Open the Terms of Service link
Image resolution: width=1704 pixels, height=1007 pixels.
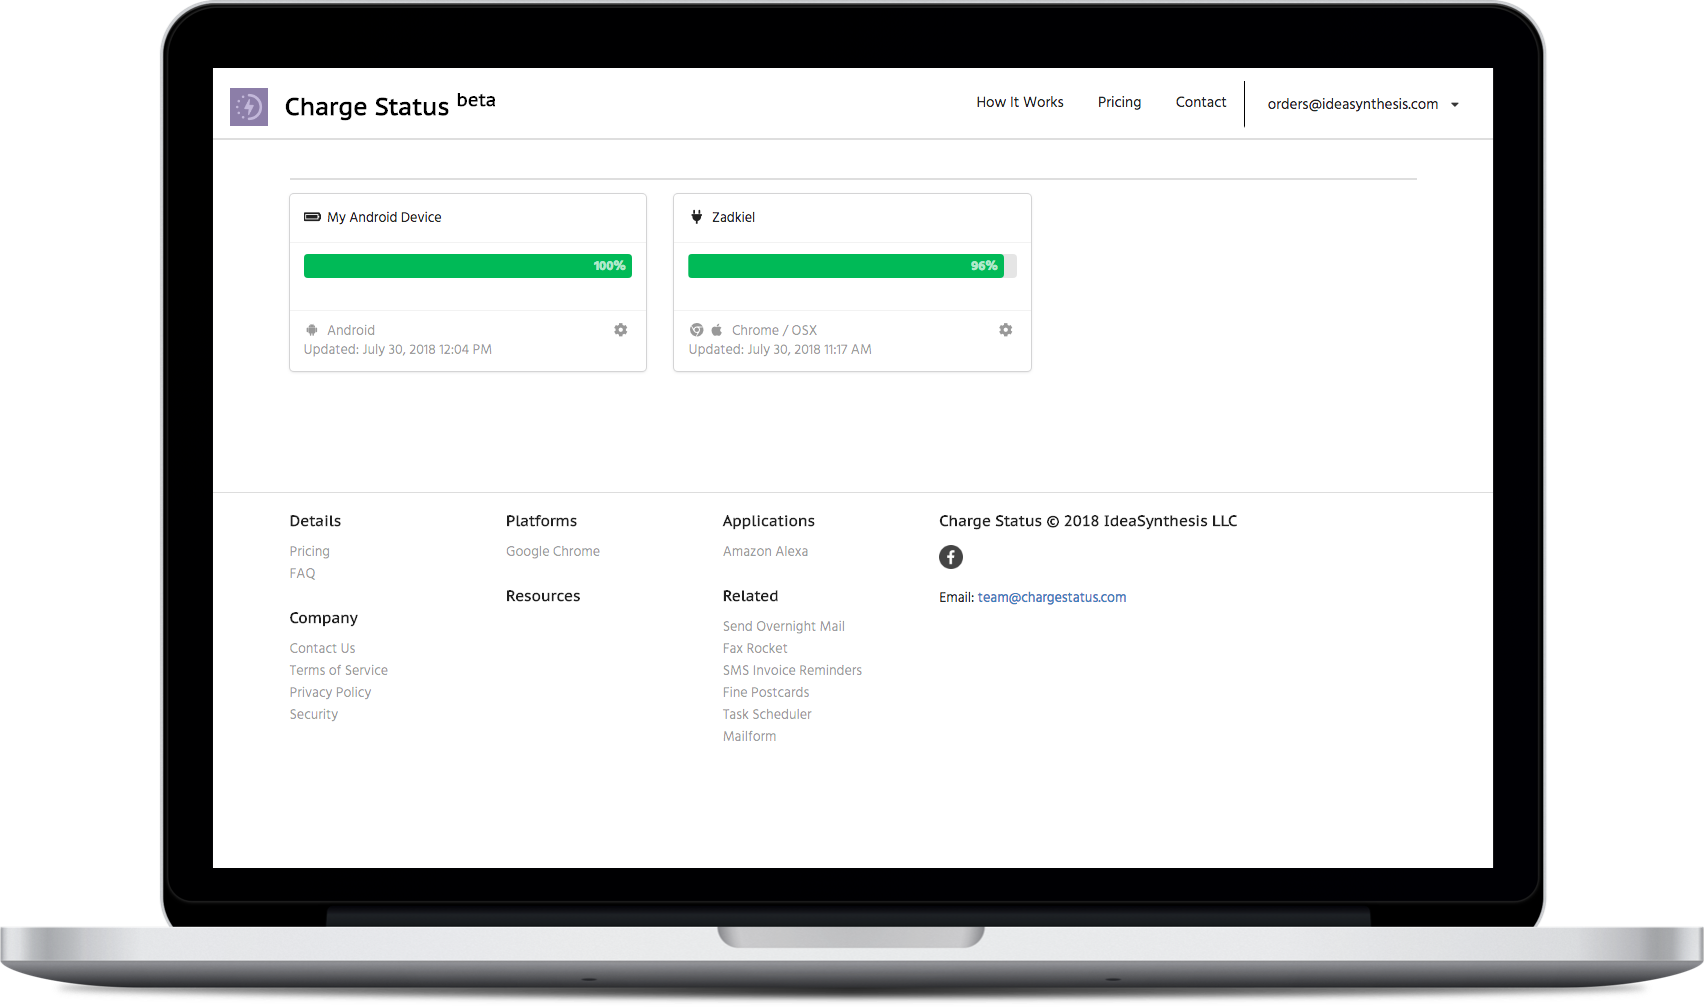pos(338,670)
